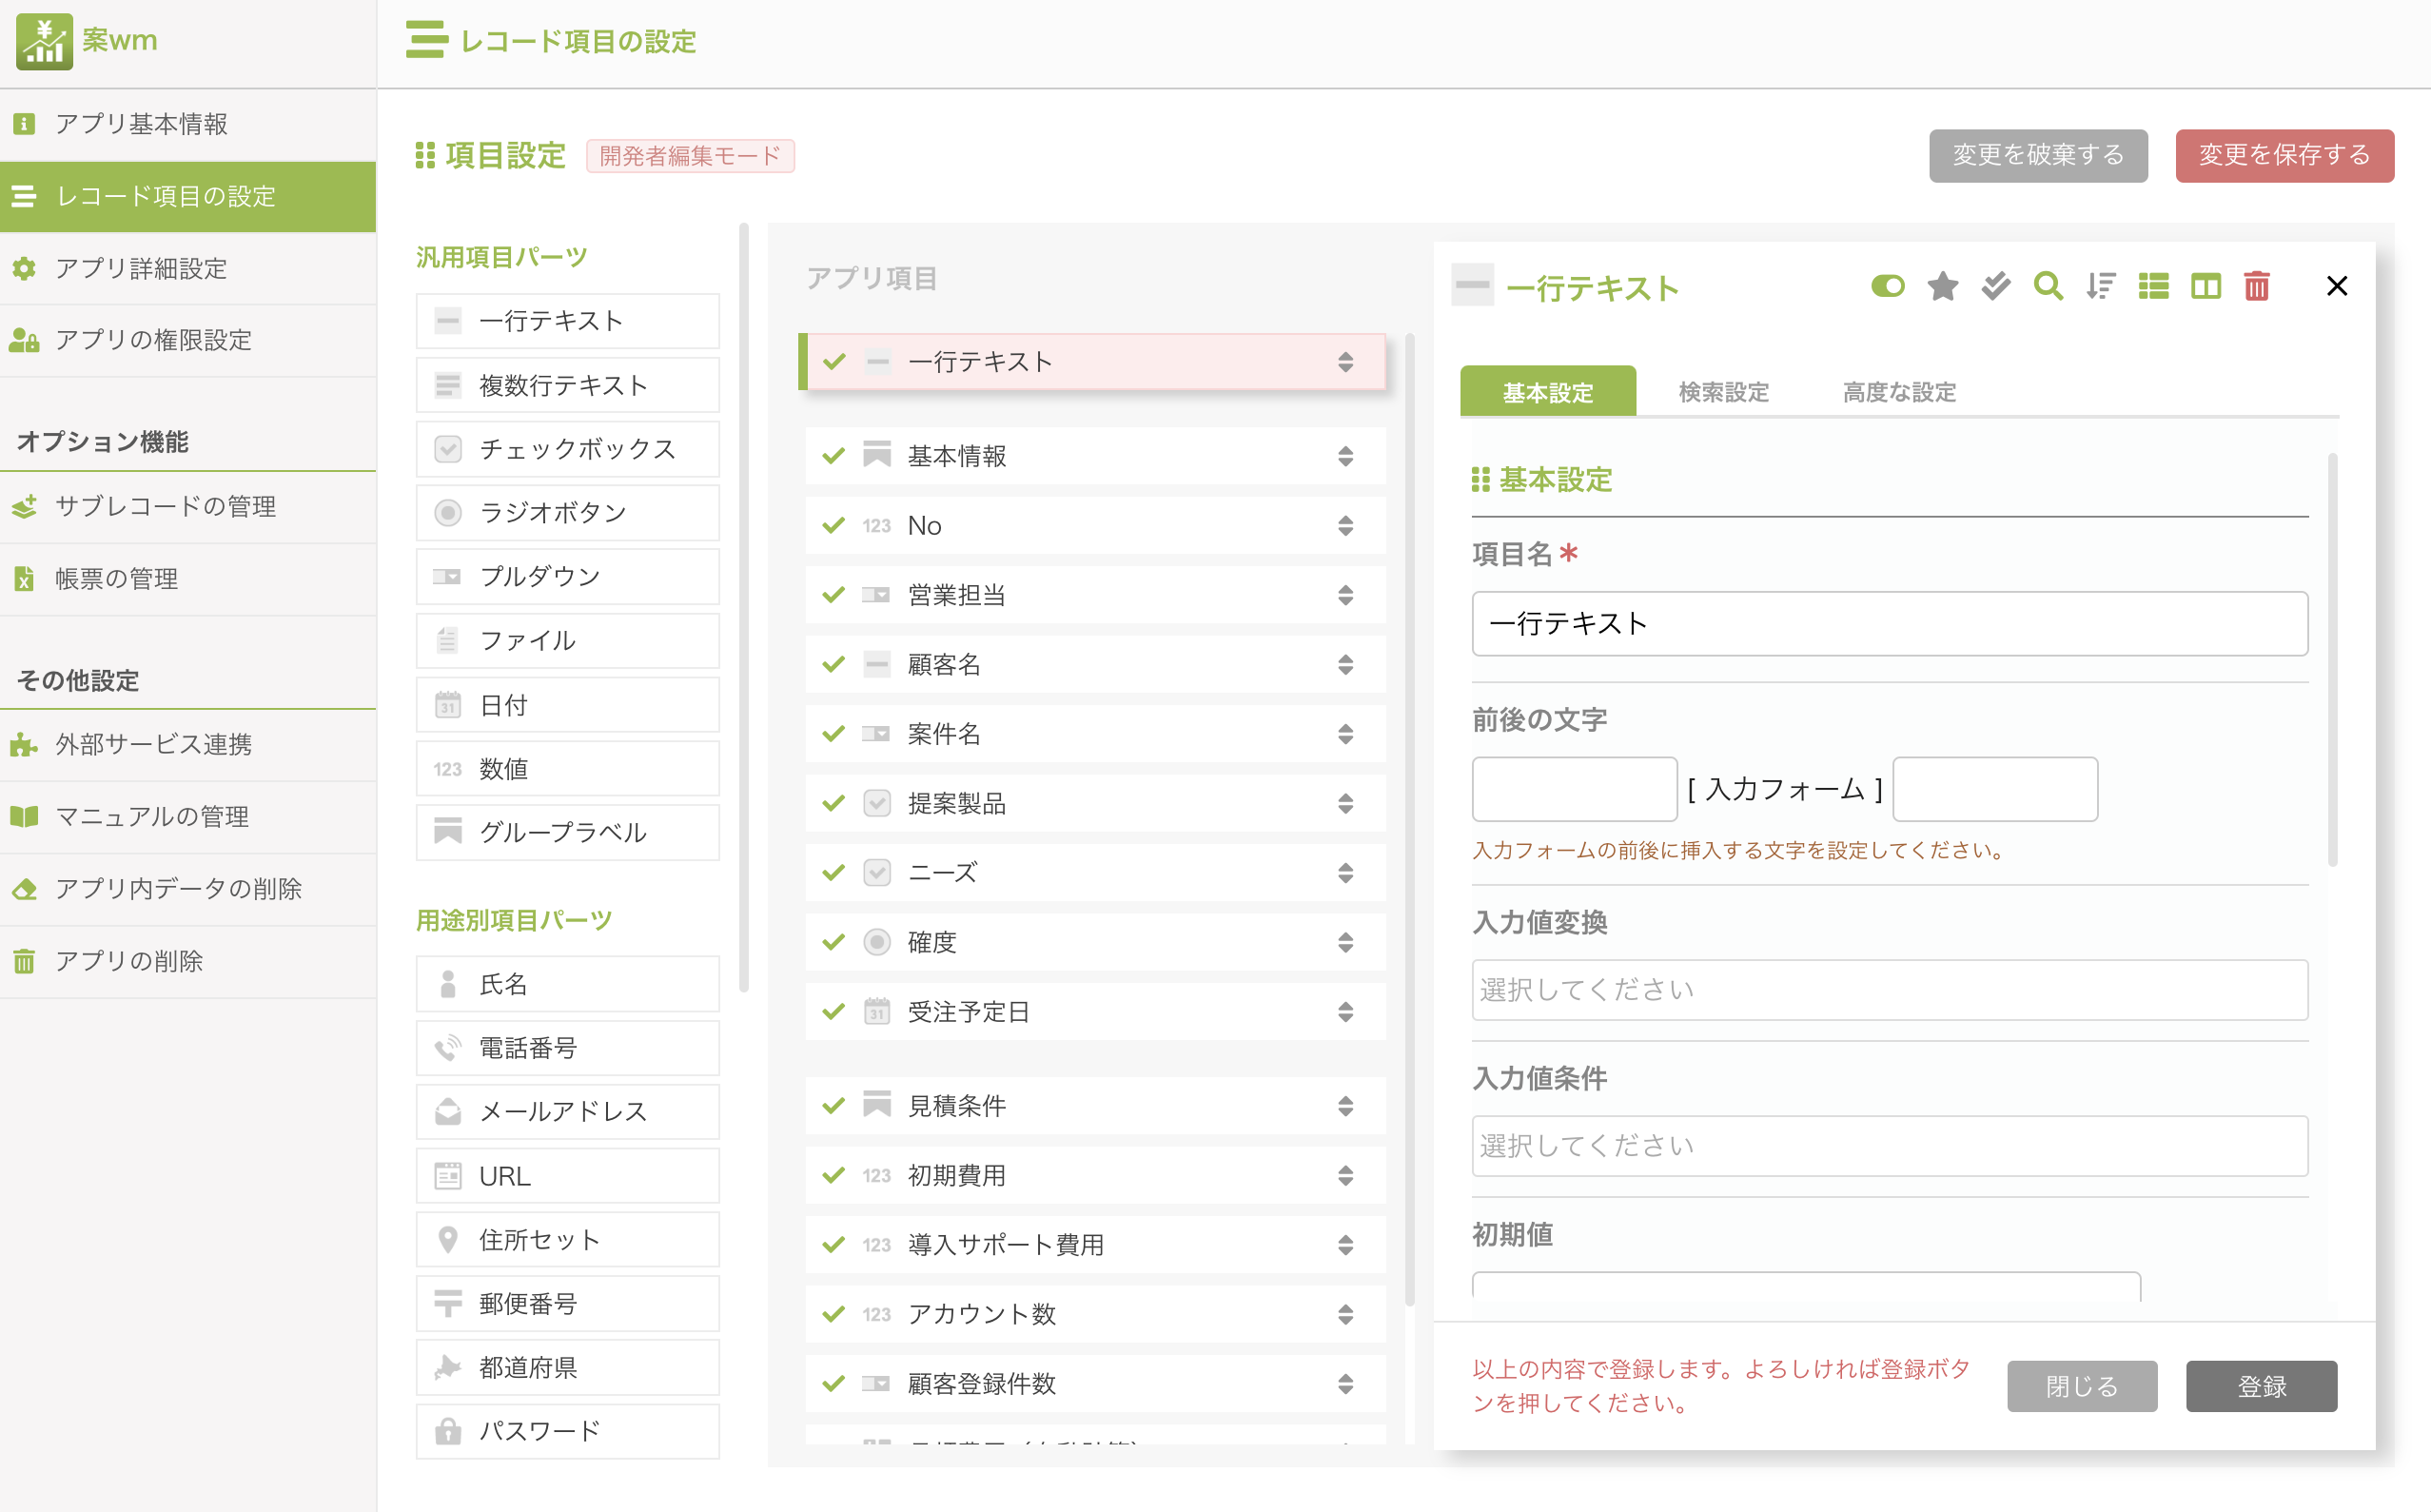2431x1512 pixels.
Task: Select 複数行テキスト part in 汎用項目パーツ
Action: click(x=567, y=385)
